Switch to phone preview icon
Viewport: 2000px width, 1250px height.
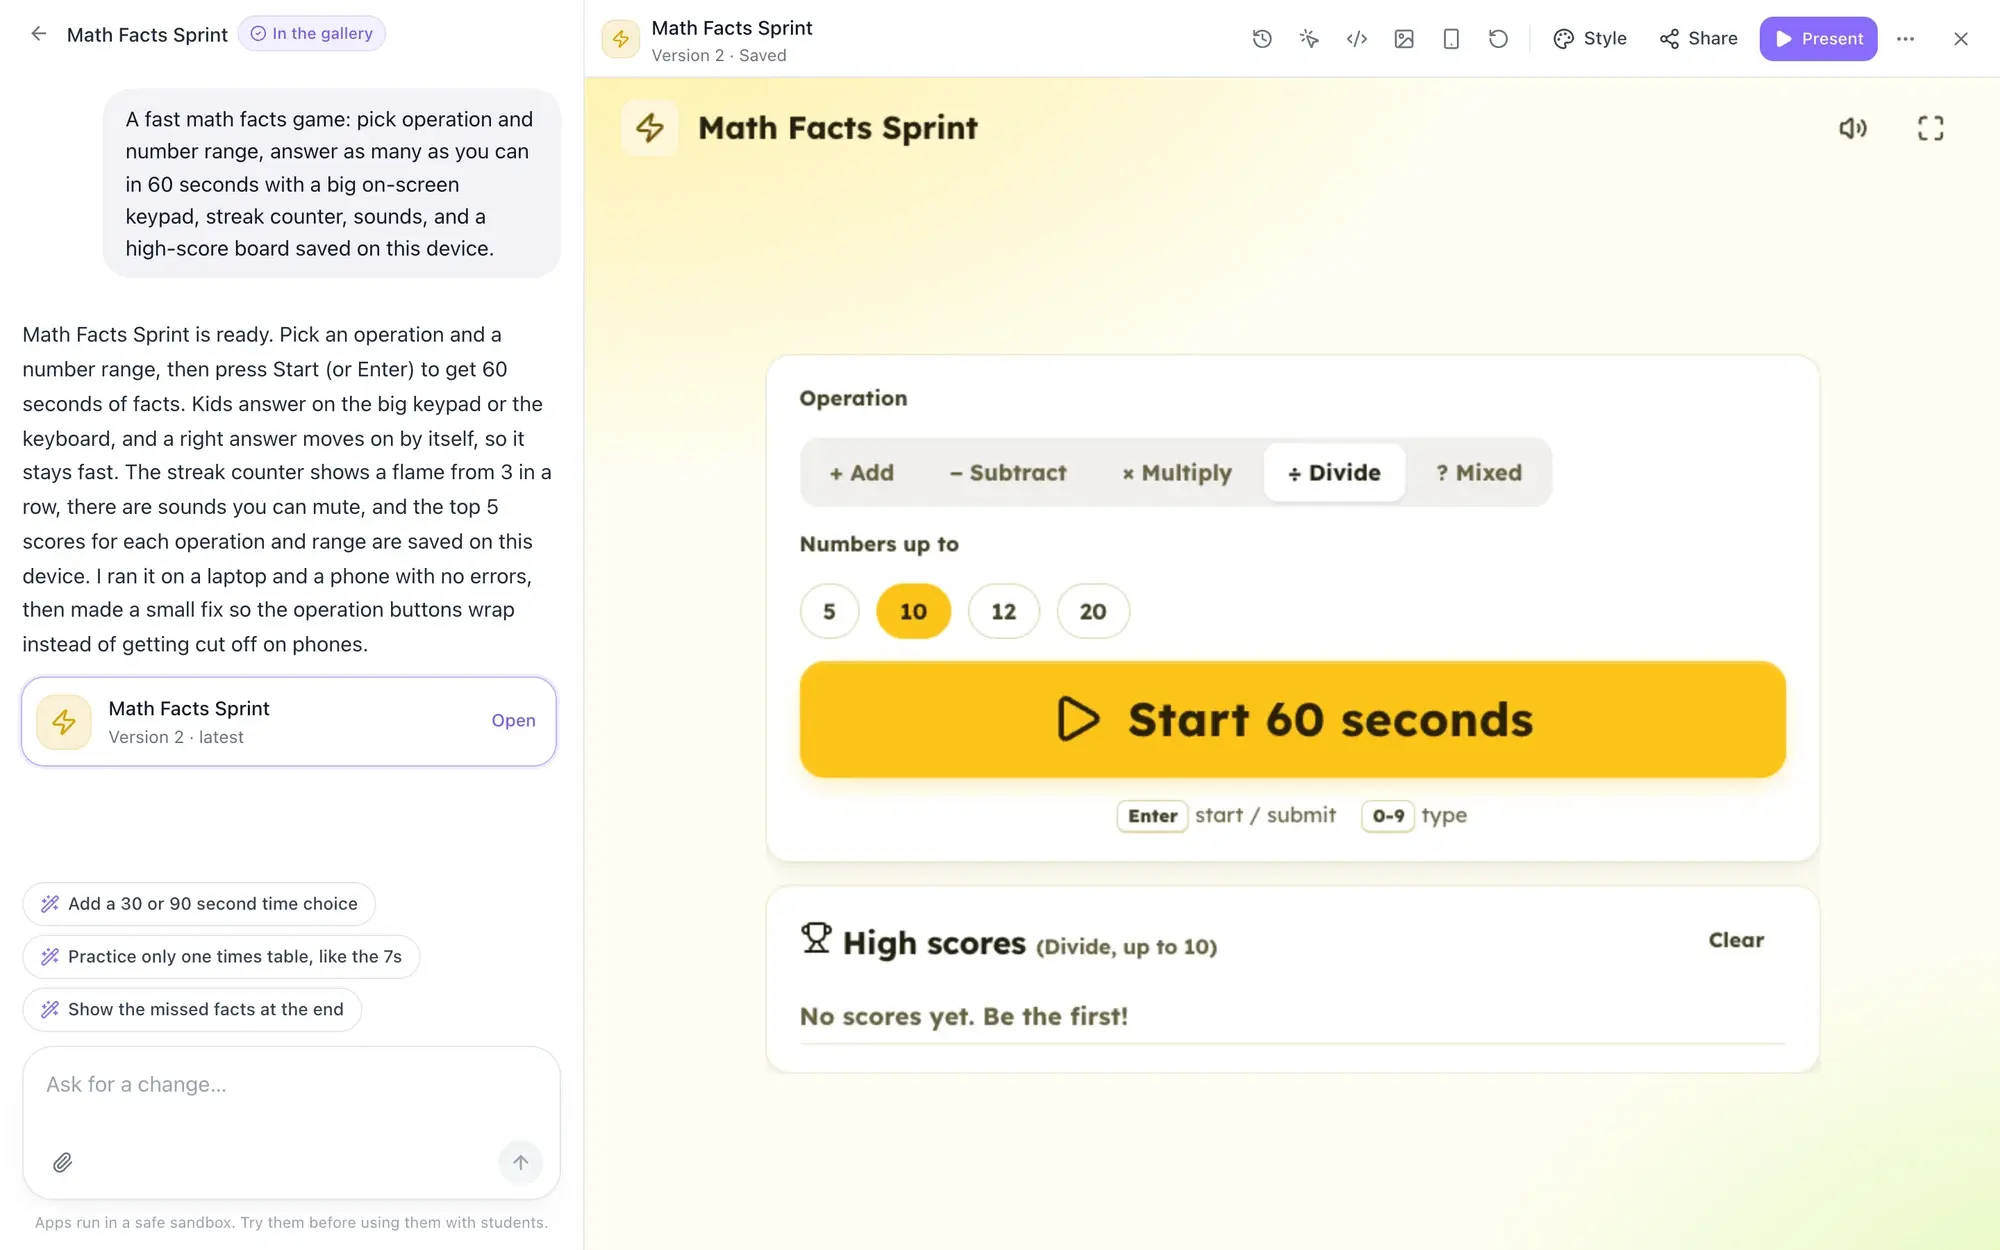pyautogui.click(x=1451, y=39)
